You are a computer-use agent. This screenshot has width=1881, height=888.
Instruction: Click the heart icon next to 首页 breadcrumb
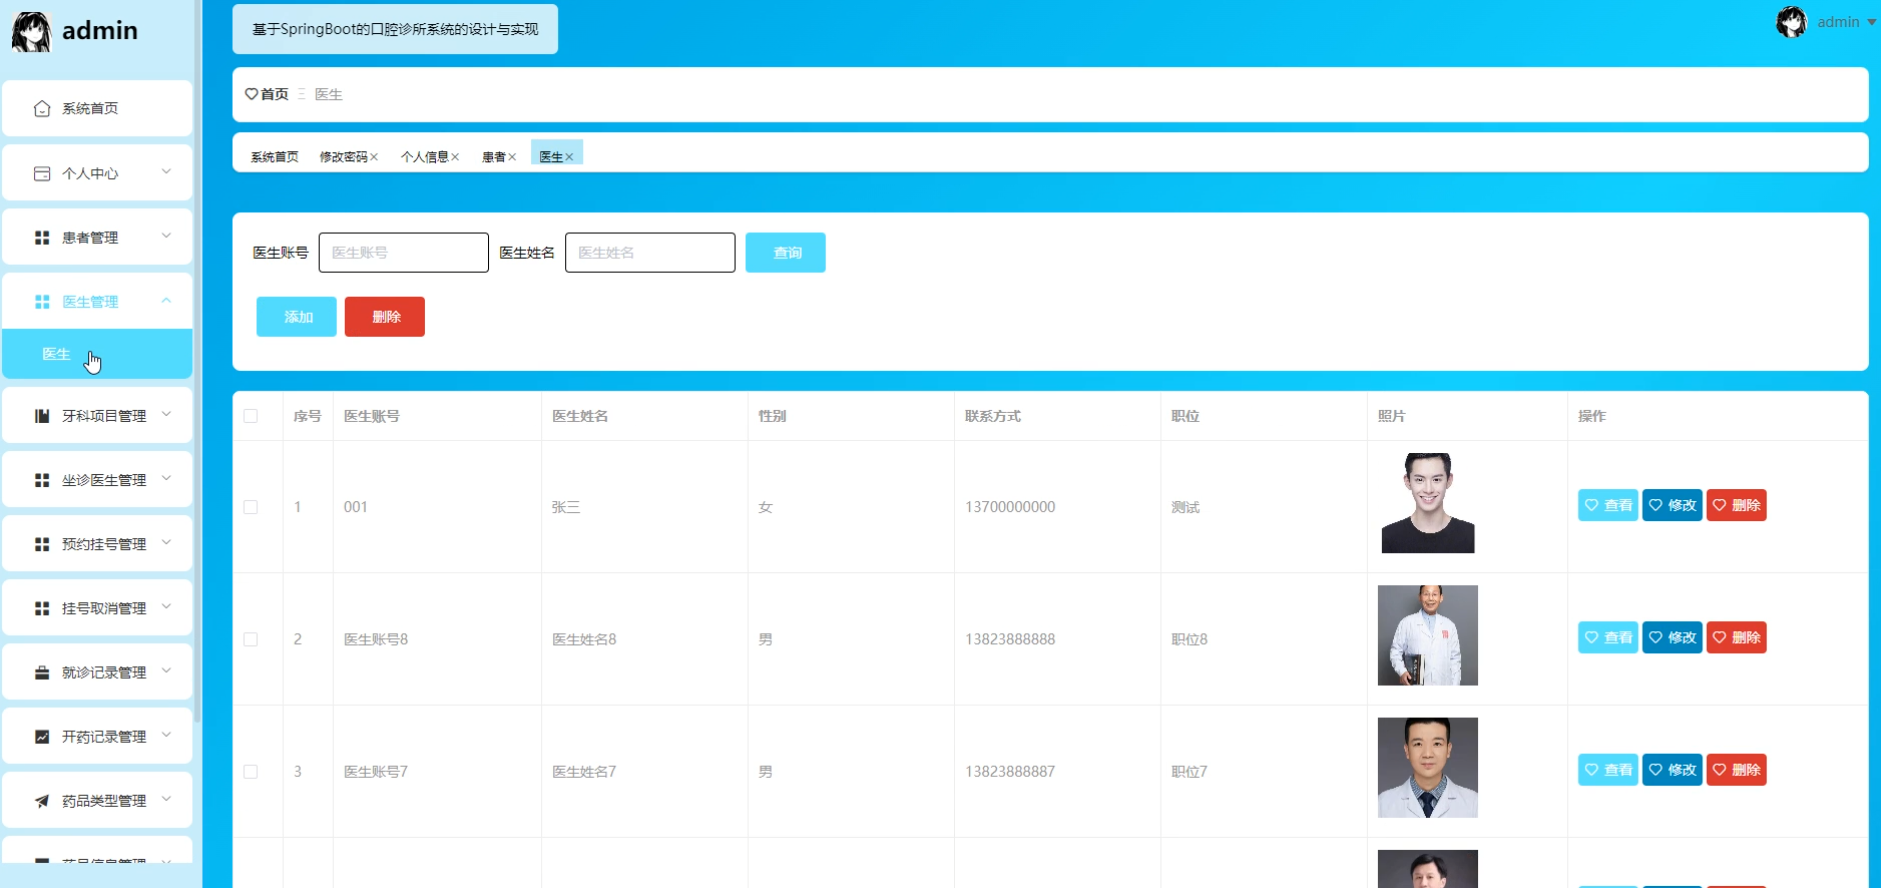(x=251, y=94)
